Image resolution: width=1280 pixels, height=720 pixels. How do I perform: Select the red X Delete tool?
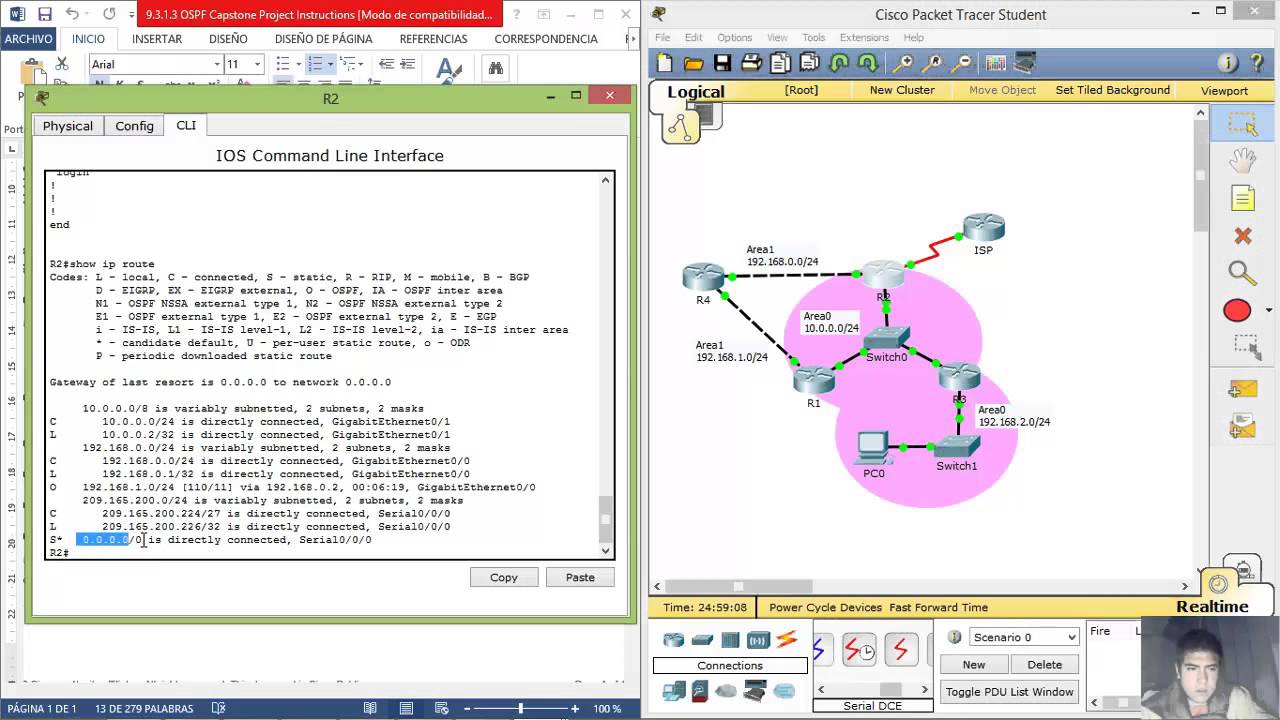tap(1243, 236)
